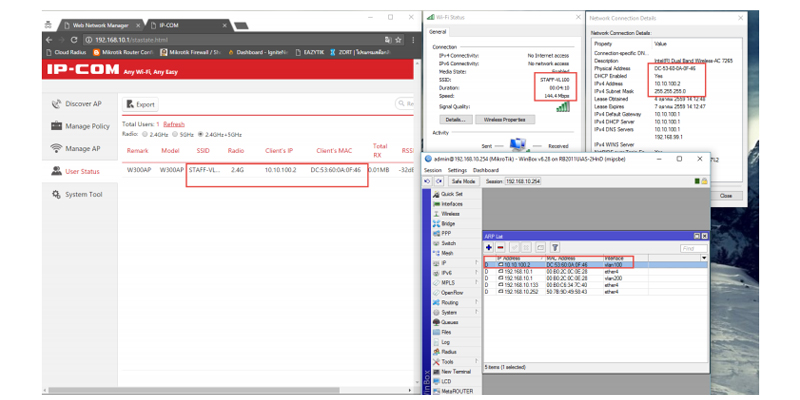Image resolution: width=800 pixels, height=400 pixels.
Task: Open the Dashboard - IgniteNet bookmark
Action: [258, 52]
